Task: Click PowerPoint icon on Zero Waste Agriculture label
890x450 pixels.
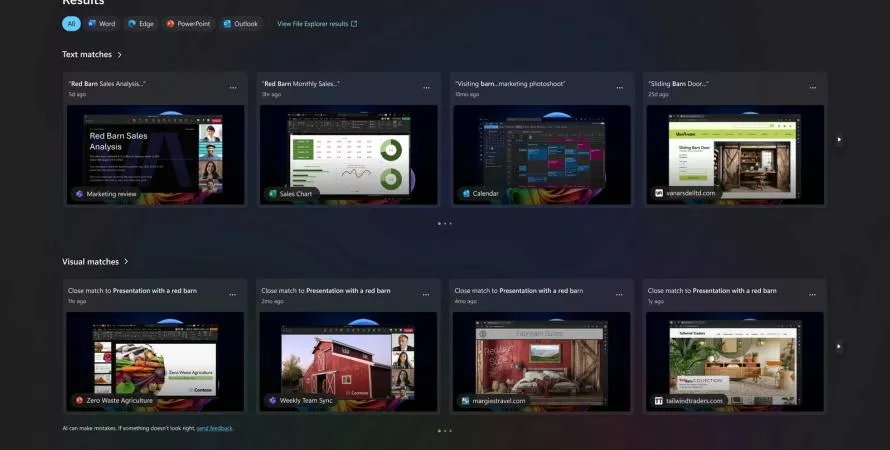Action: tap(79, 400)
